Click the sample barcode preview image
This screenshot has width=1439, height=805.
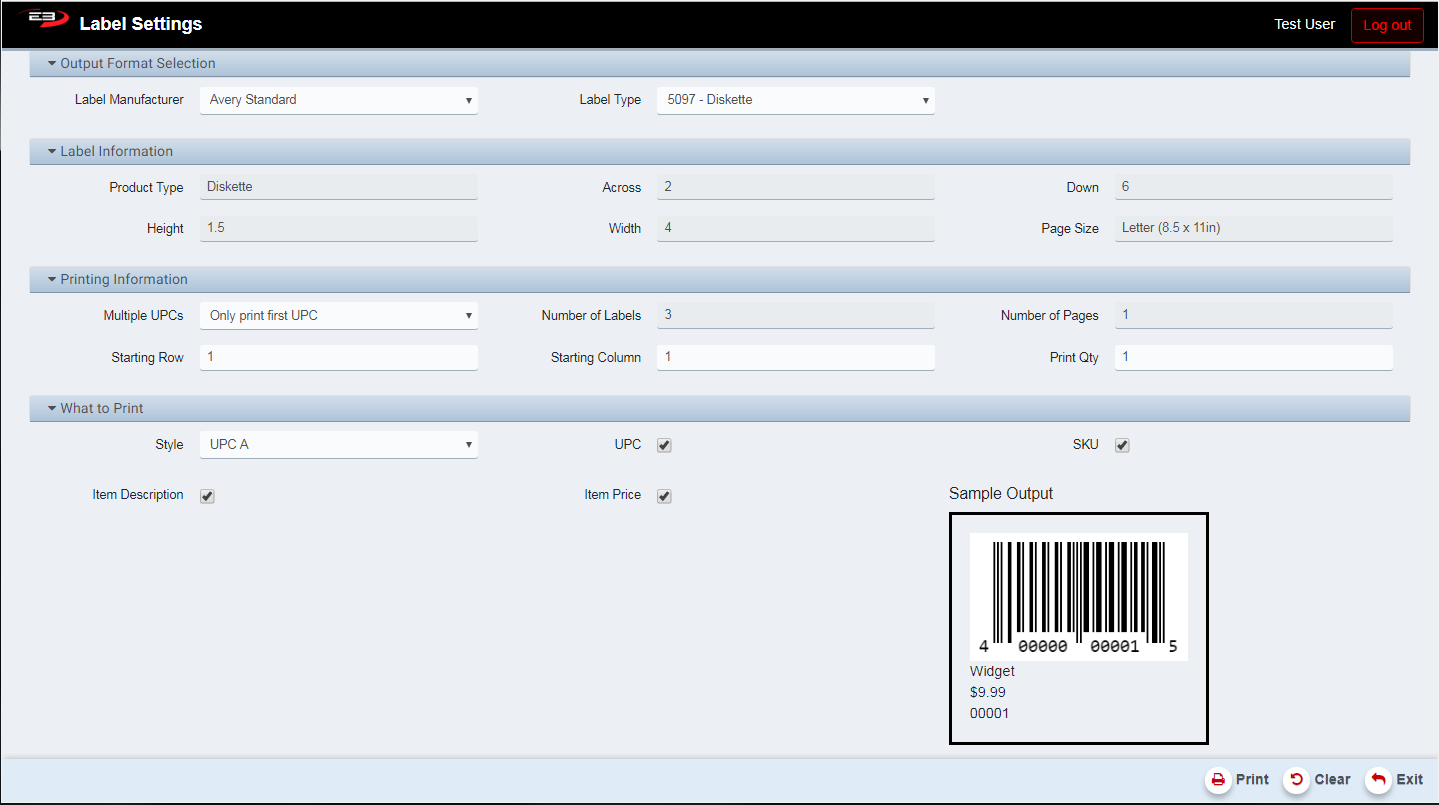1078,596
